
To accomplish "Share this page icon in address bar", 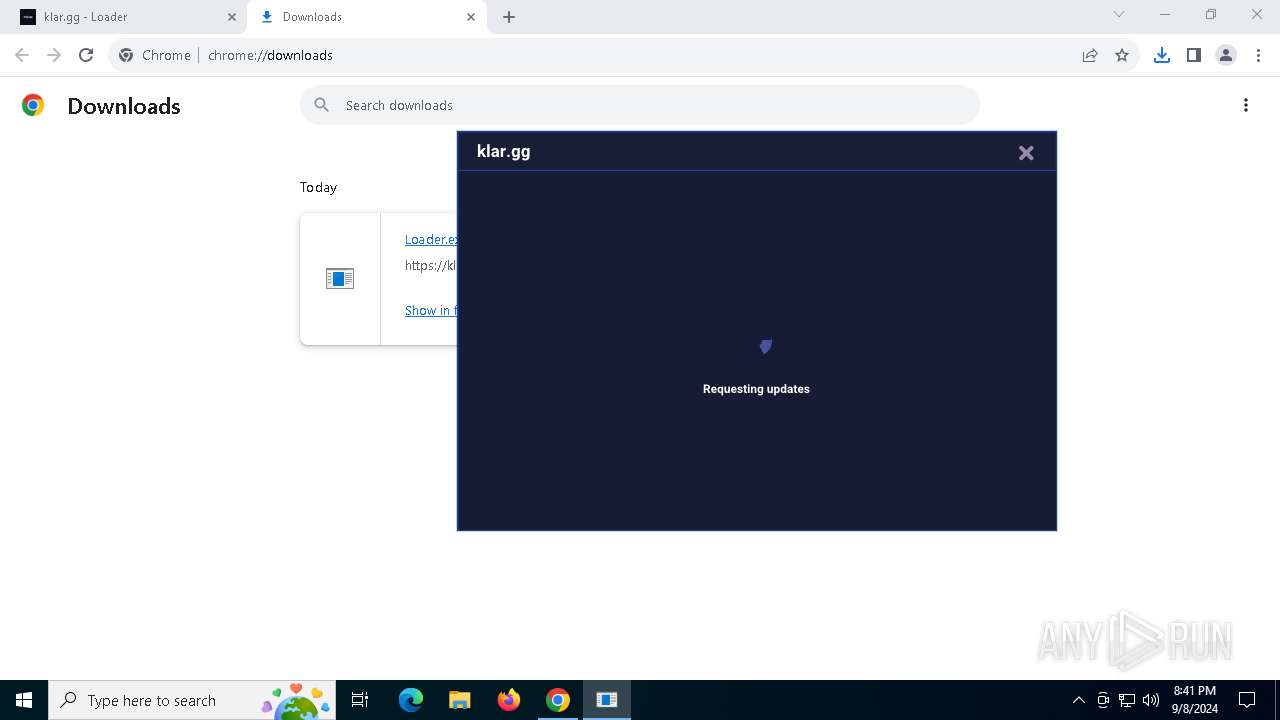I will pyautogui.click(x=1090, y=55).
